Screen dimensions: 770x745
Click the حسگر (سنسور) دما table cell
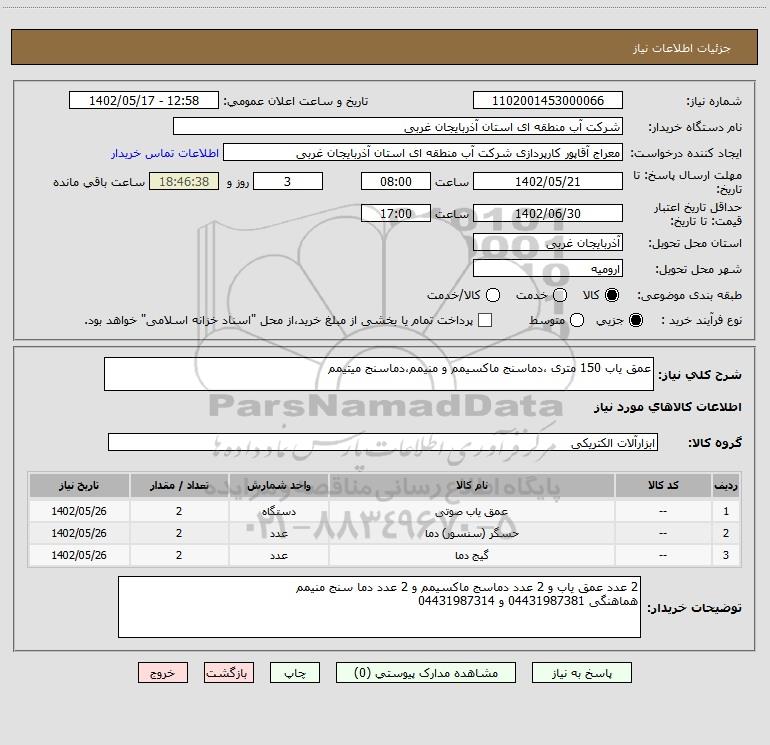click(471, 533)
